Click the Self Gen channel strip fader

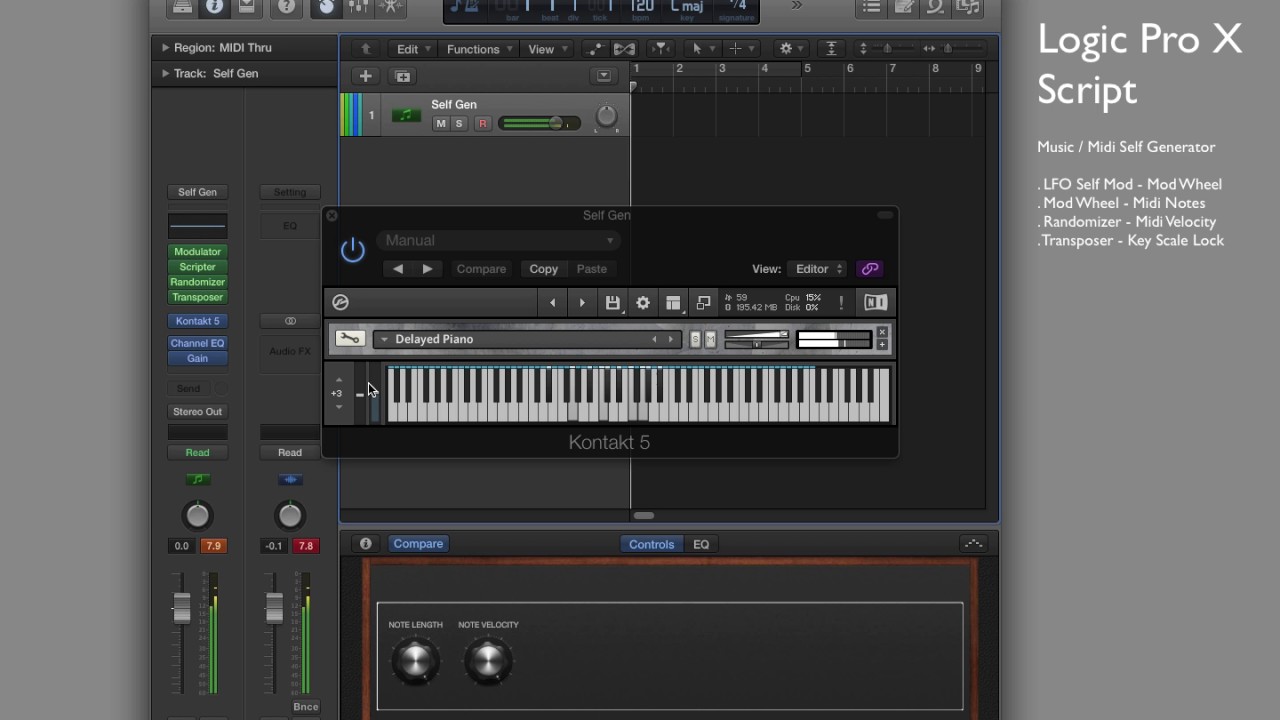click(x=181, y=606)
